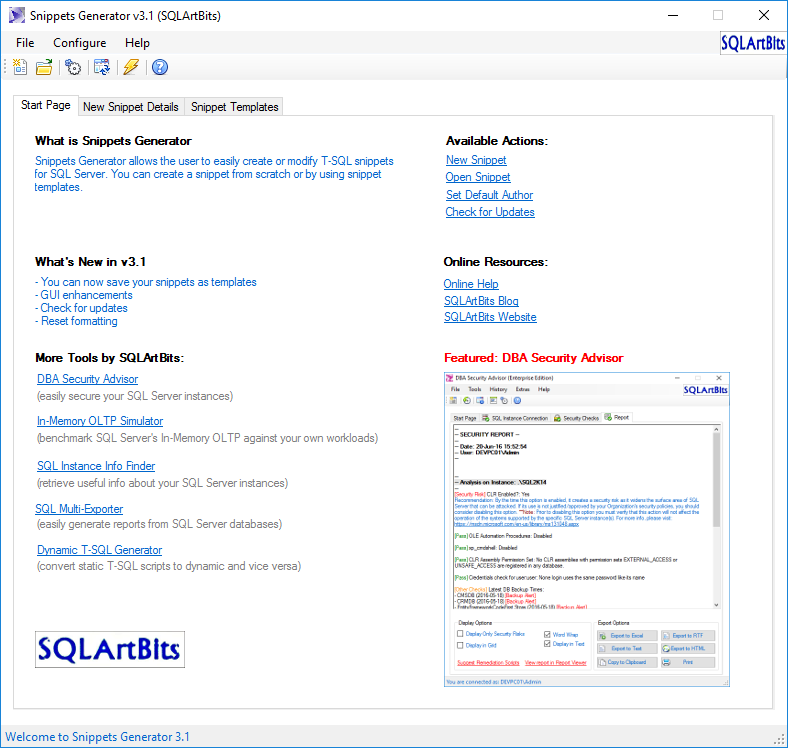Close the Snippets Generator window
Image resolution: width=788 pixels, height=748 pixels.
pos(764,16)
